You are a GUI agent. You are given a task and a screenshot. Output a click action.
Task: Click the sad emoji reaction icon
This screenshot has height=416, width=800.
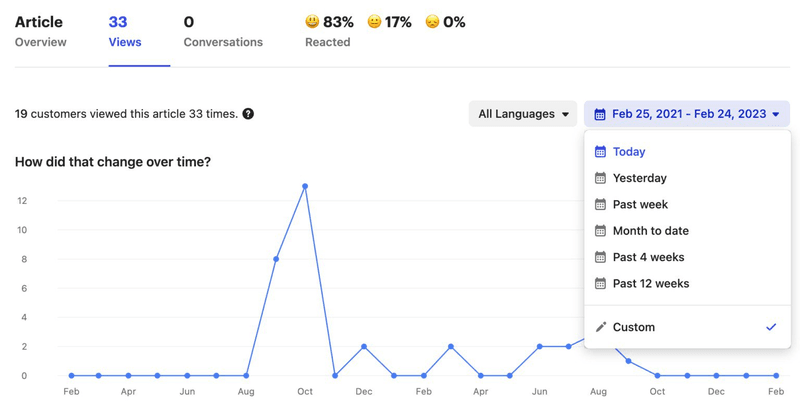click(432, 22)
